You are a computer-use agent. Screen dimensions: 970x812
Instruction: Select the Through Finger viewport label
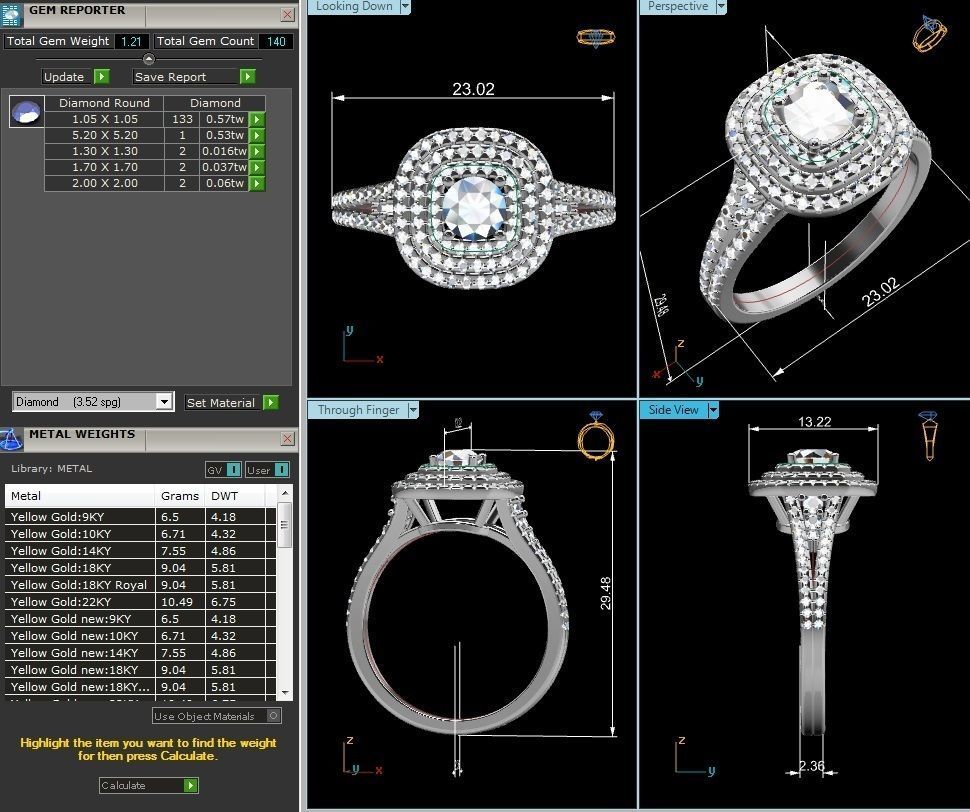(x=359, y=410)
